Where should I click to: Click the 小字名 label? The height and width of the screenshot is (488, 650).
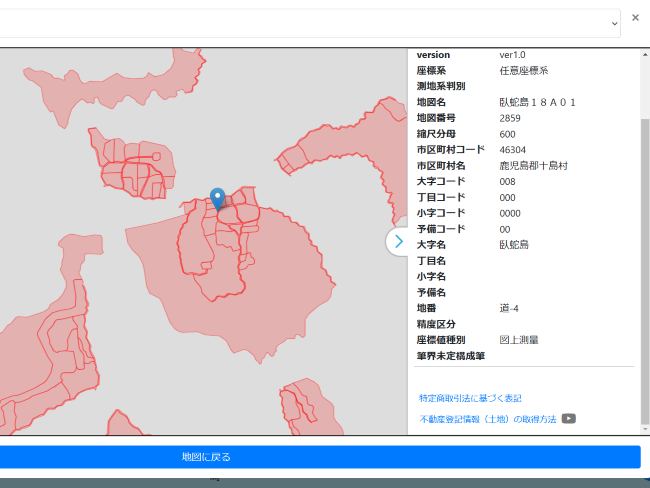tap(431, 277)
